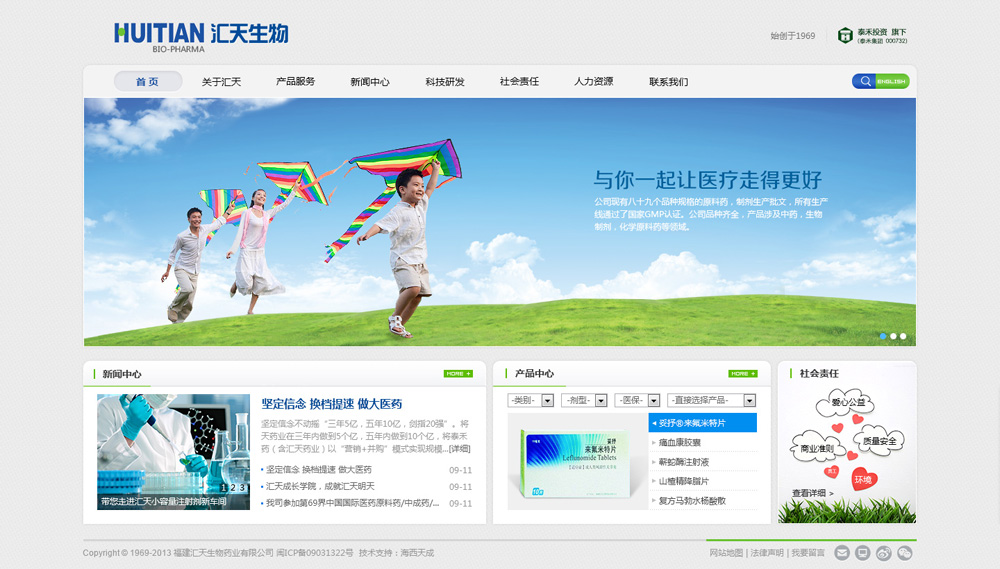Select the third banner slide dot
This screenshot has height=569, width=1000.
(903, 336)
